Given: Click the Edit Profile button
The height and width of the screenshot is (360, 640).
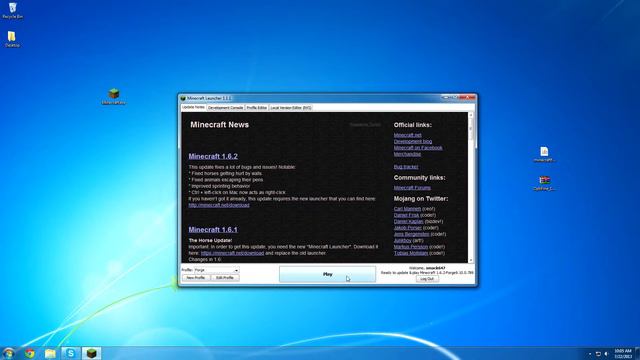Looking at the screenshot, I should [225, 278].
